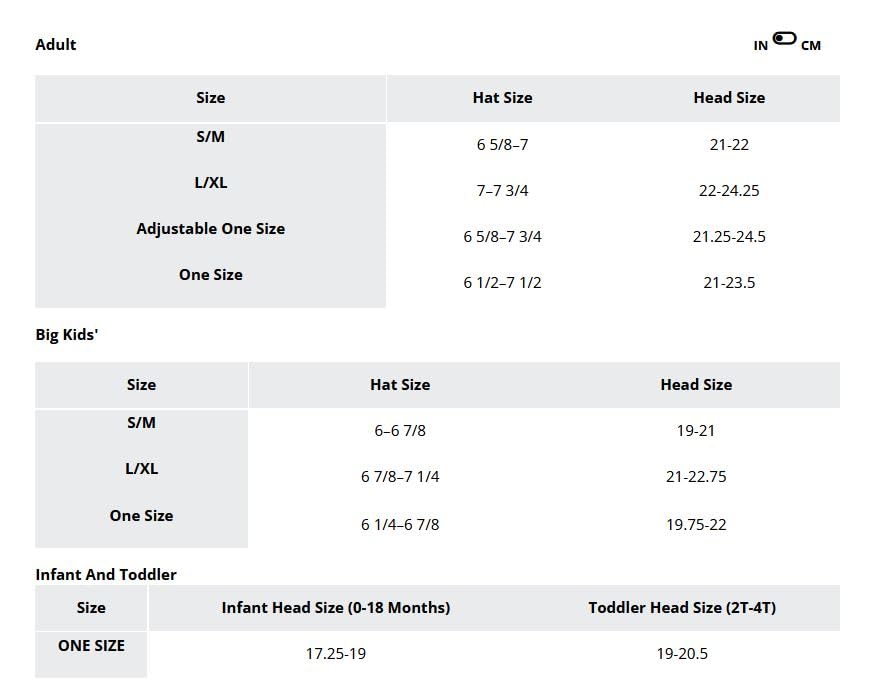Select the ONE SIZE infant row label

[x=91, y=646]
